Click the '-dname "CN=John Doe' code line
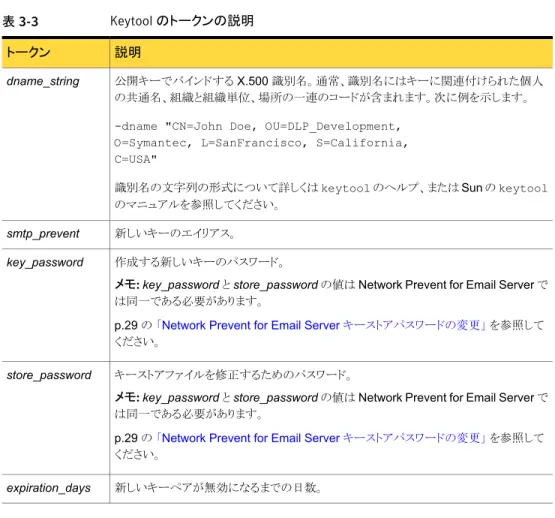This screenshot has width=555, height=518. 257,126
